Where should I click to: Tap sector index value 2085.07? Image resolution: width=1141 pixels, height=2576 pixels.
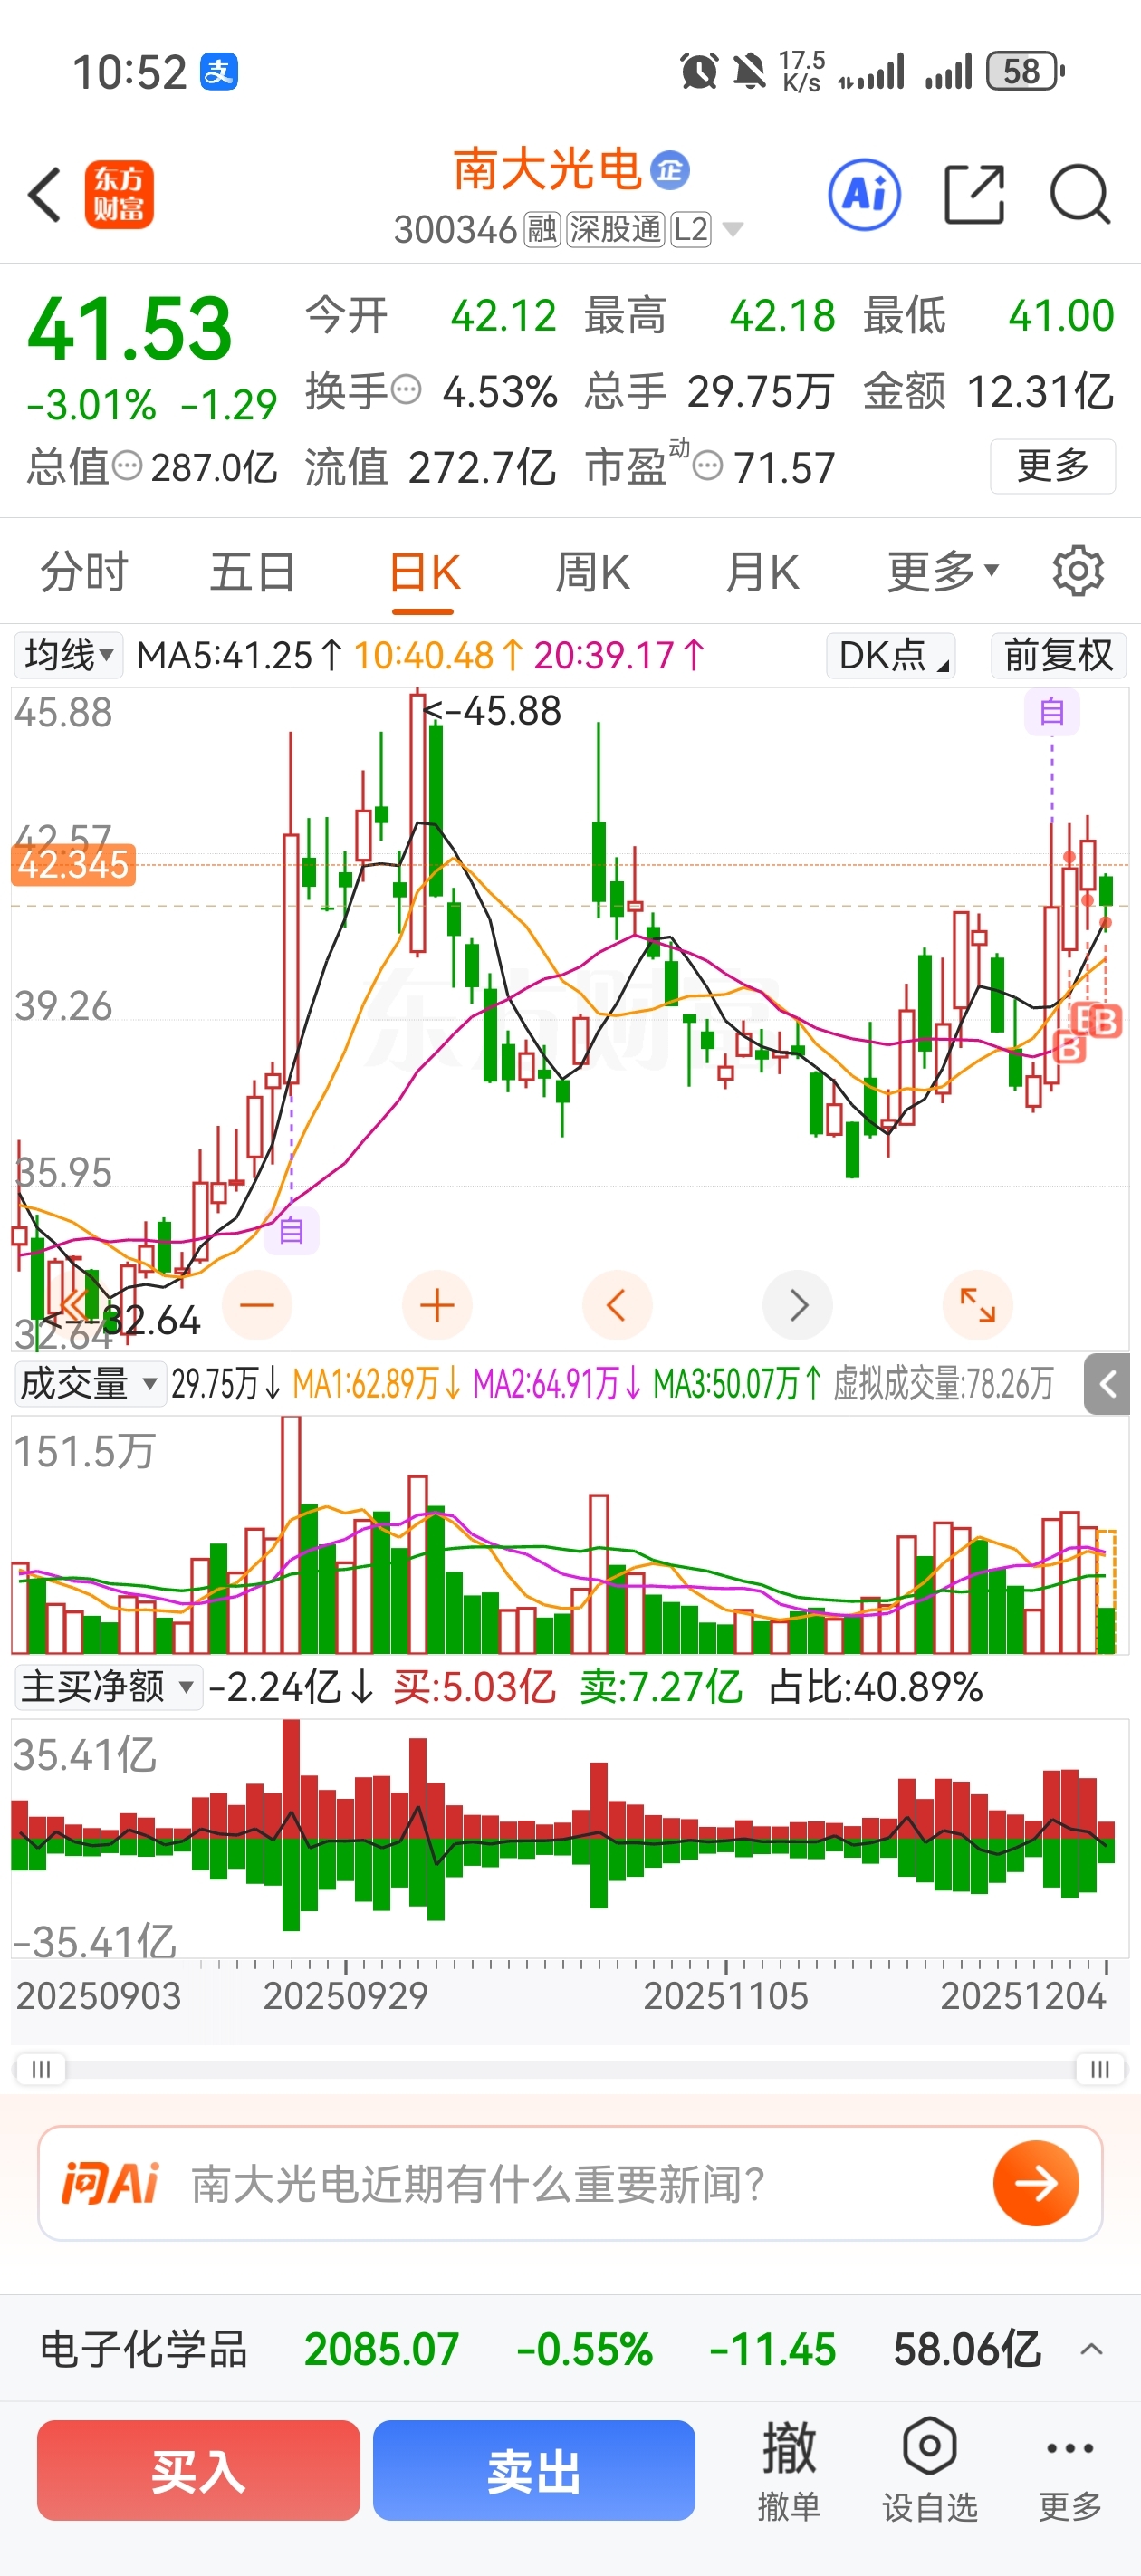(x=381, y=2349)
